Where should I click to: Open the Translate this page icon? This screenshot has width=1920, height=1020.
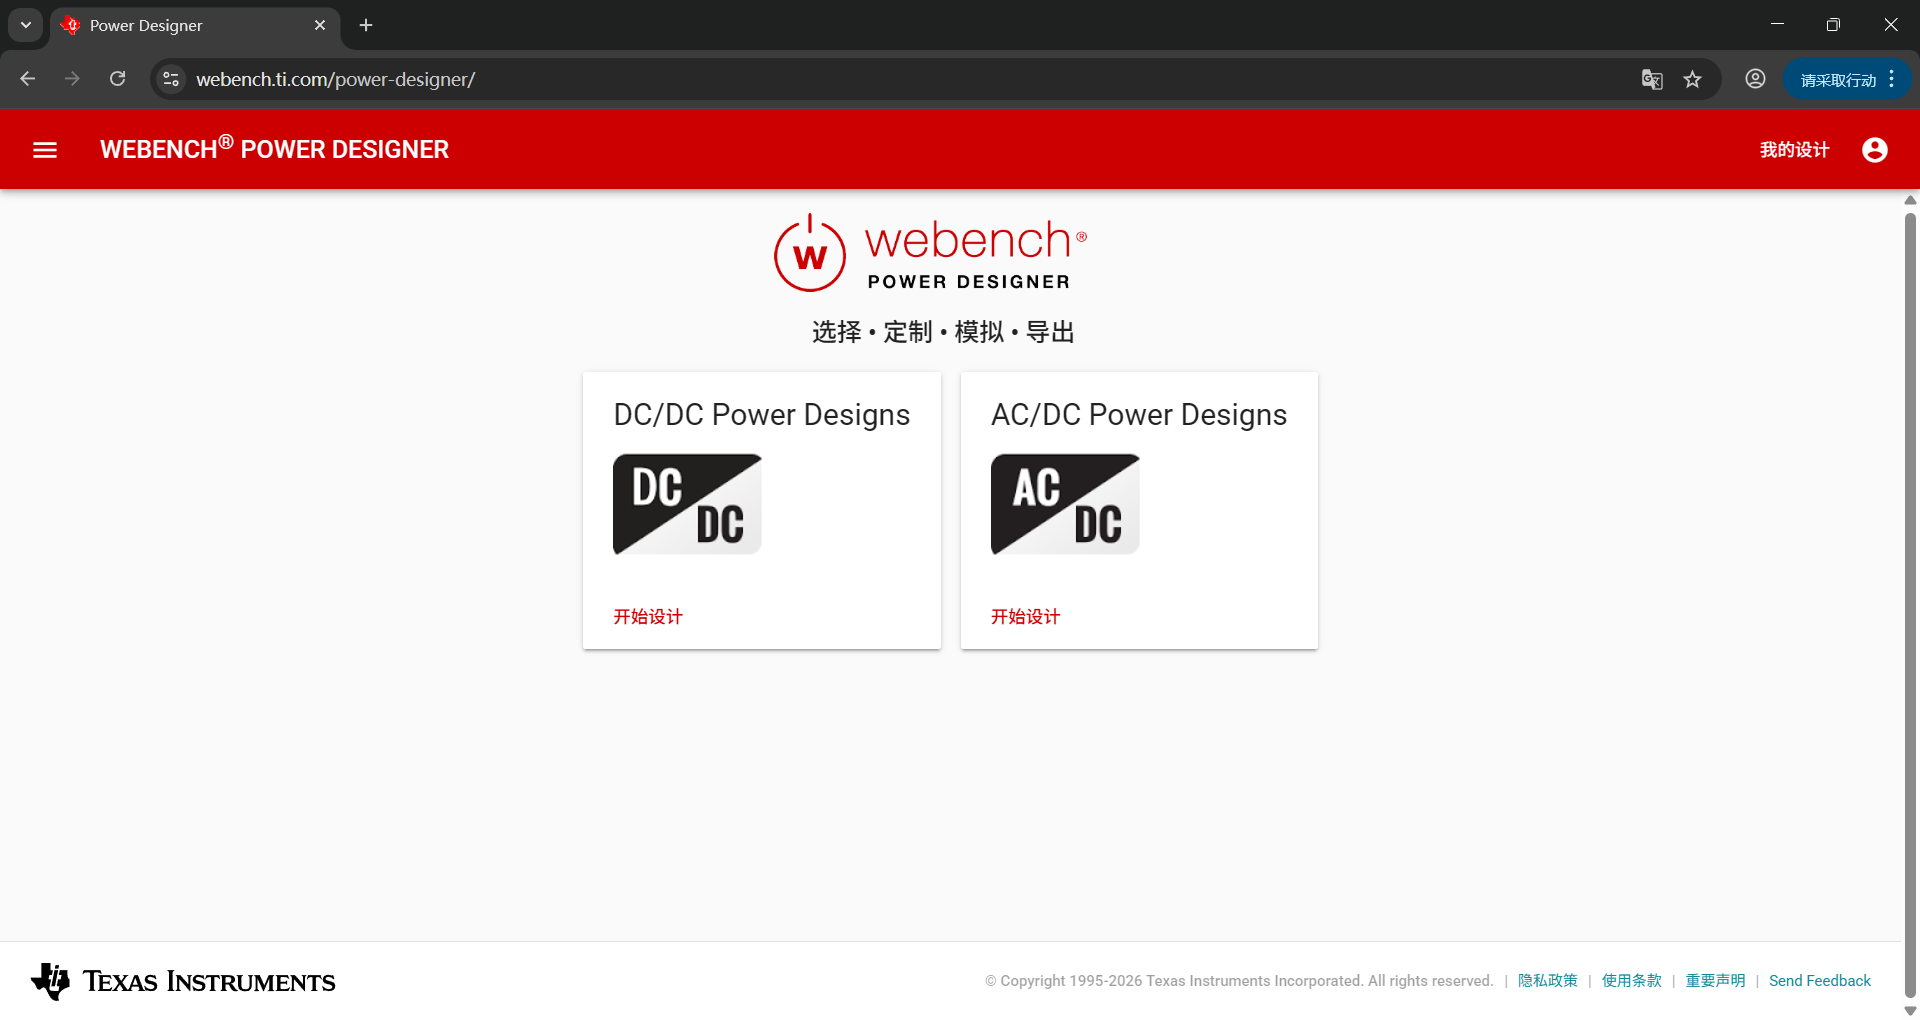(x=1652, y=79)
